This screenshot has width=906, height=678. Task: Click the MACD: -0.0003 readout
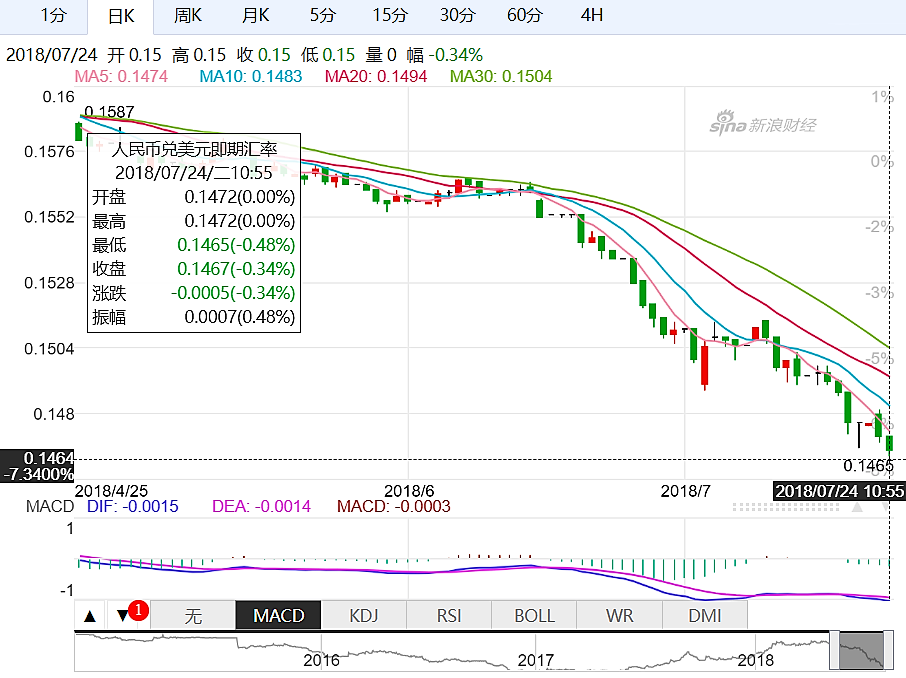pyautogui.click(x=393, y=506)
